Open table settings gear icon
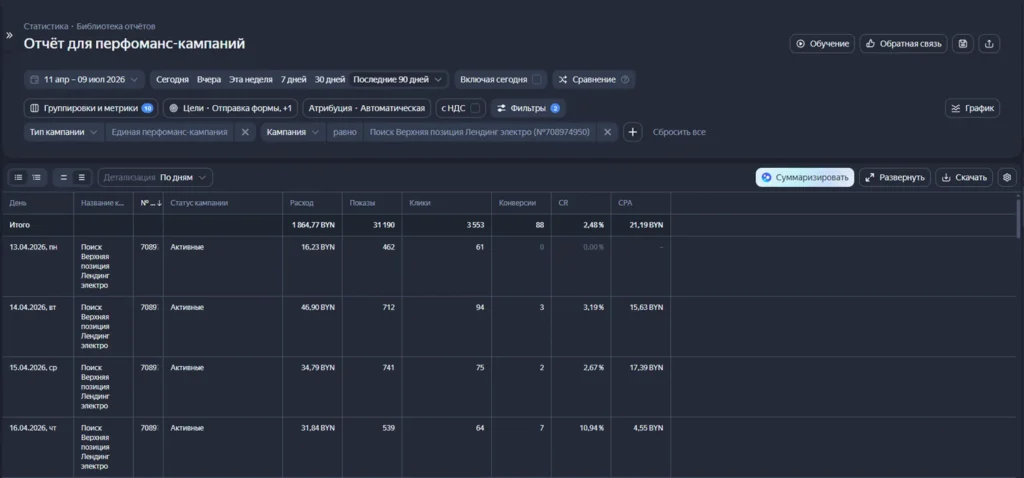 pyautogui.click(x=1007, y=177)
